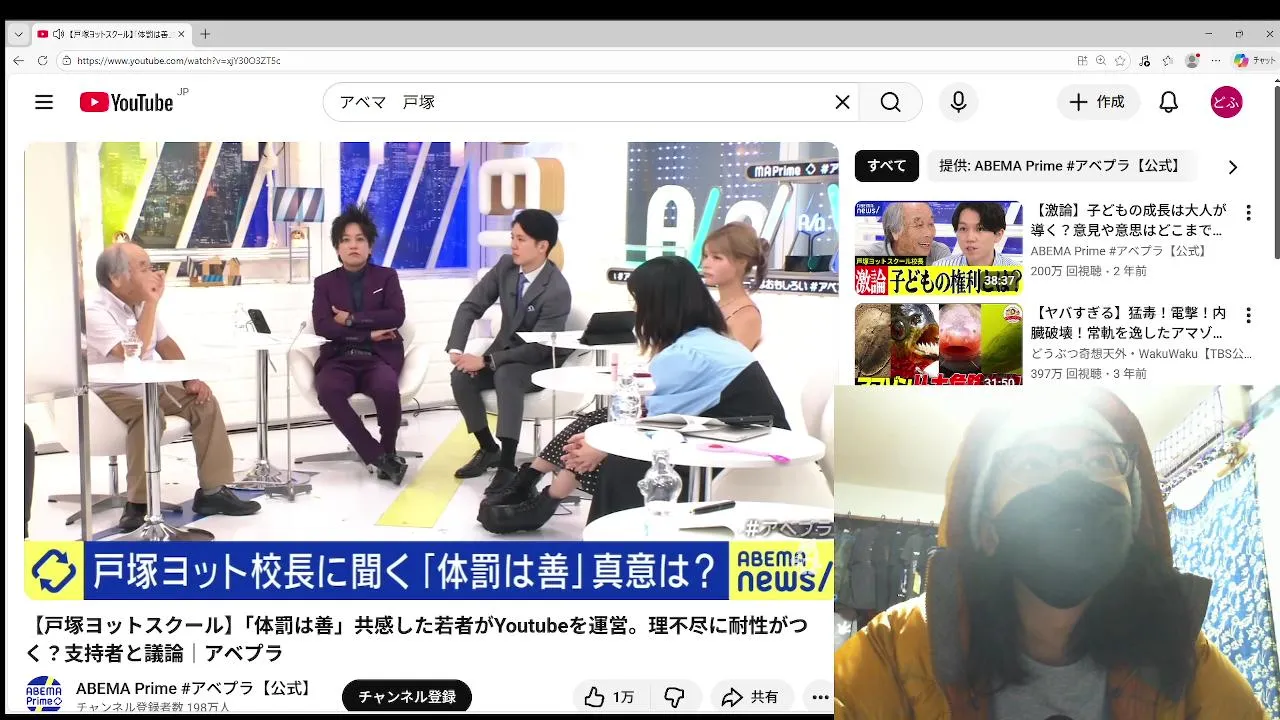Open the YouTube guide hamburger menu
Viewport: 1280px width, 720px height.
(44, 102)
